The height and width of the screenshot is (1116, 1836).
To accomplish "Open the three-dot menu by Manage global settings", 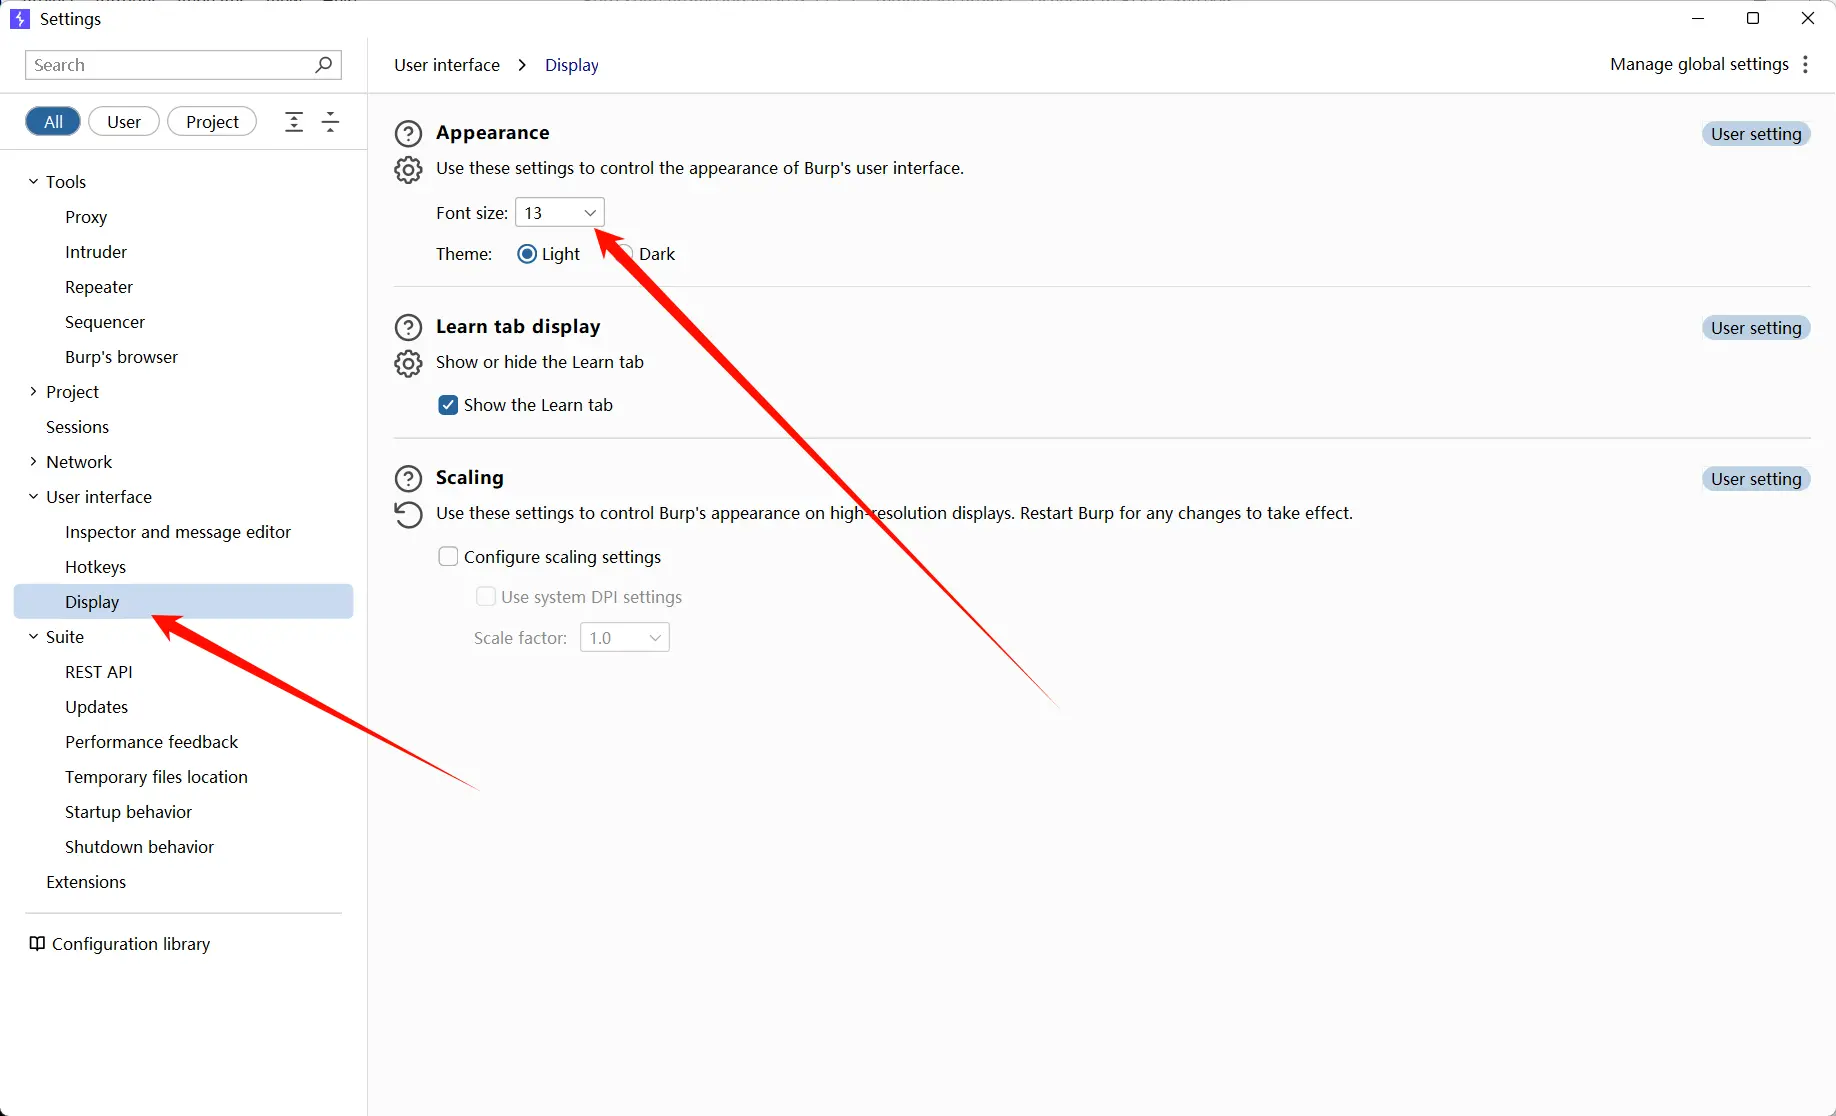I will pyautogui.click(x=1805, y=65).
